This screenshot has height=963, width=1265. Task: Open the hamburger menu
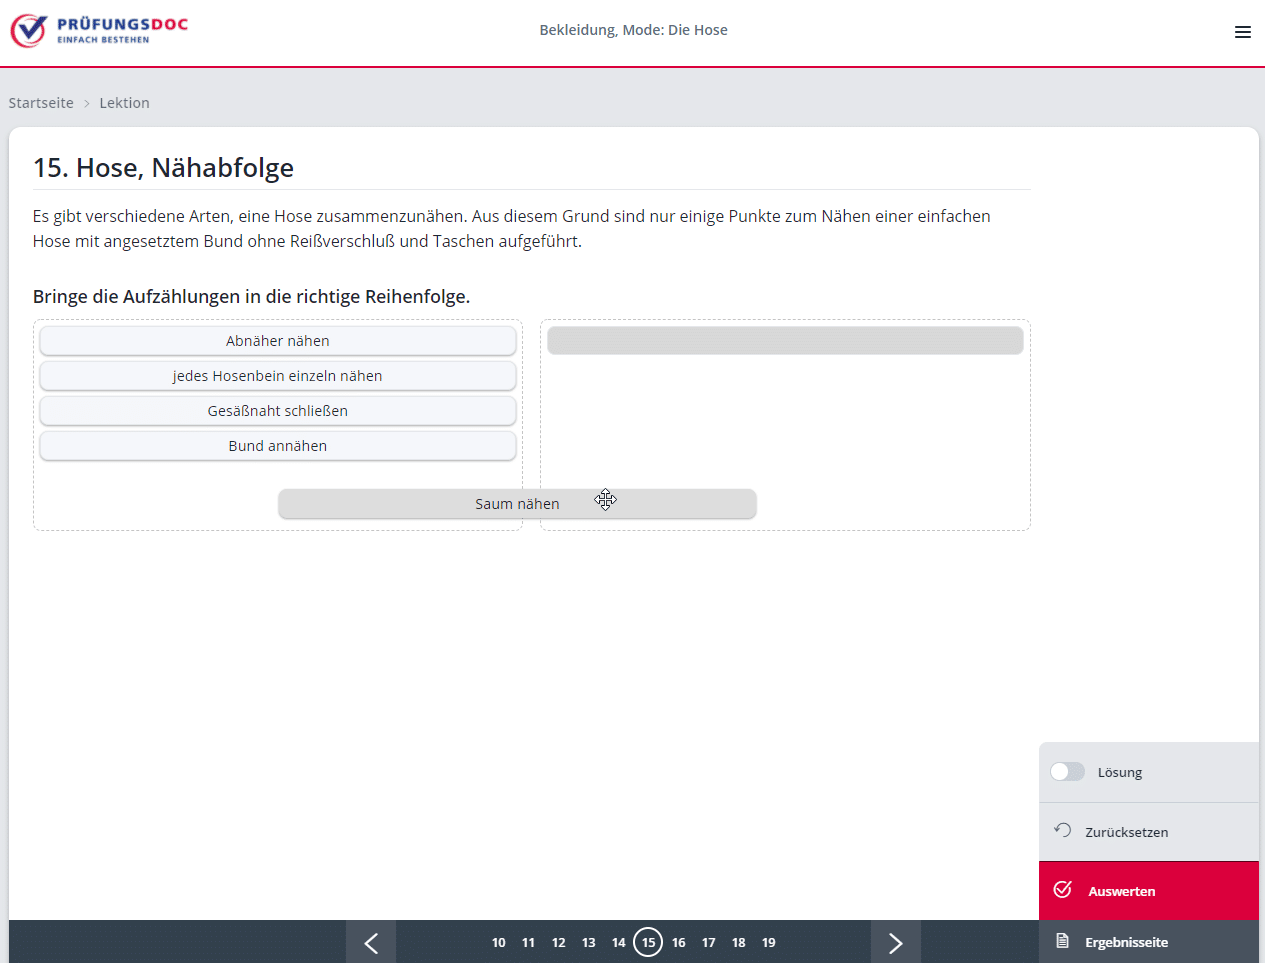coord(1242,32)
